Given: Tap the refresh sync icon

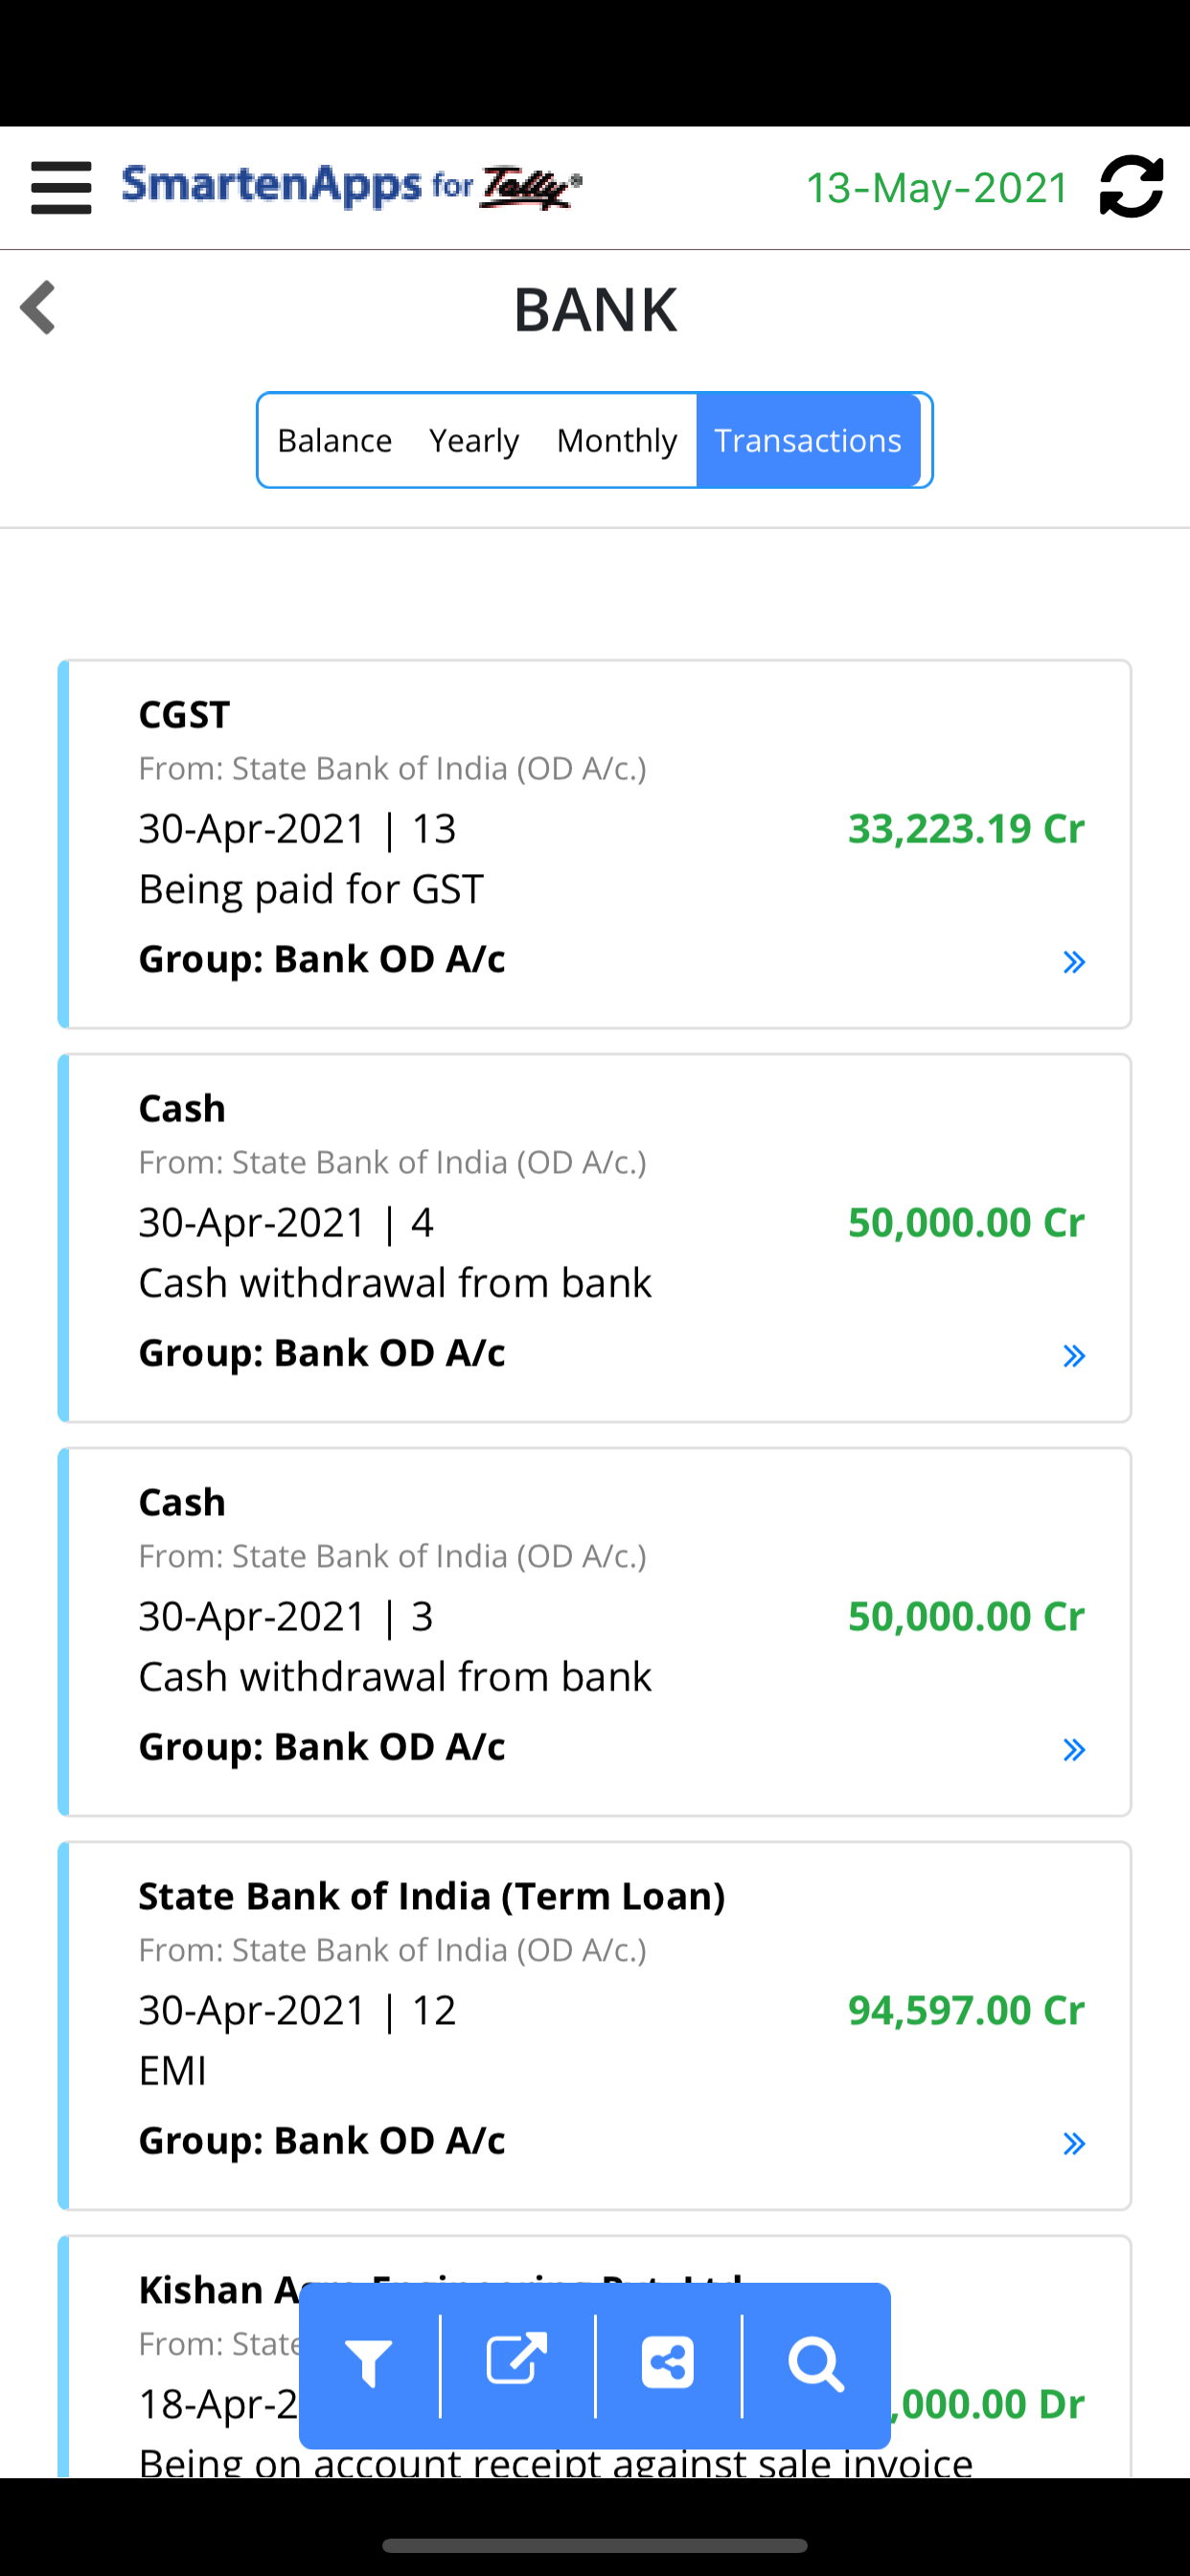Looking at the screenshot, I should pyautogui.click(x=1131, y=186).
